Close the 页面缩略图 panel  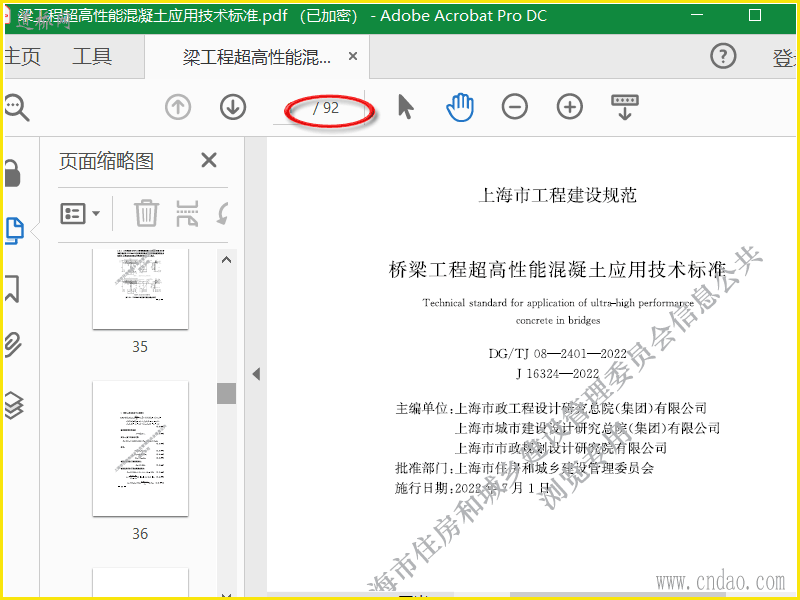[209, 161]
